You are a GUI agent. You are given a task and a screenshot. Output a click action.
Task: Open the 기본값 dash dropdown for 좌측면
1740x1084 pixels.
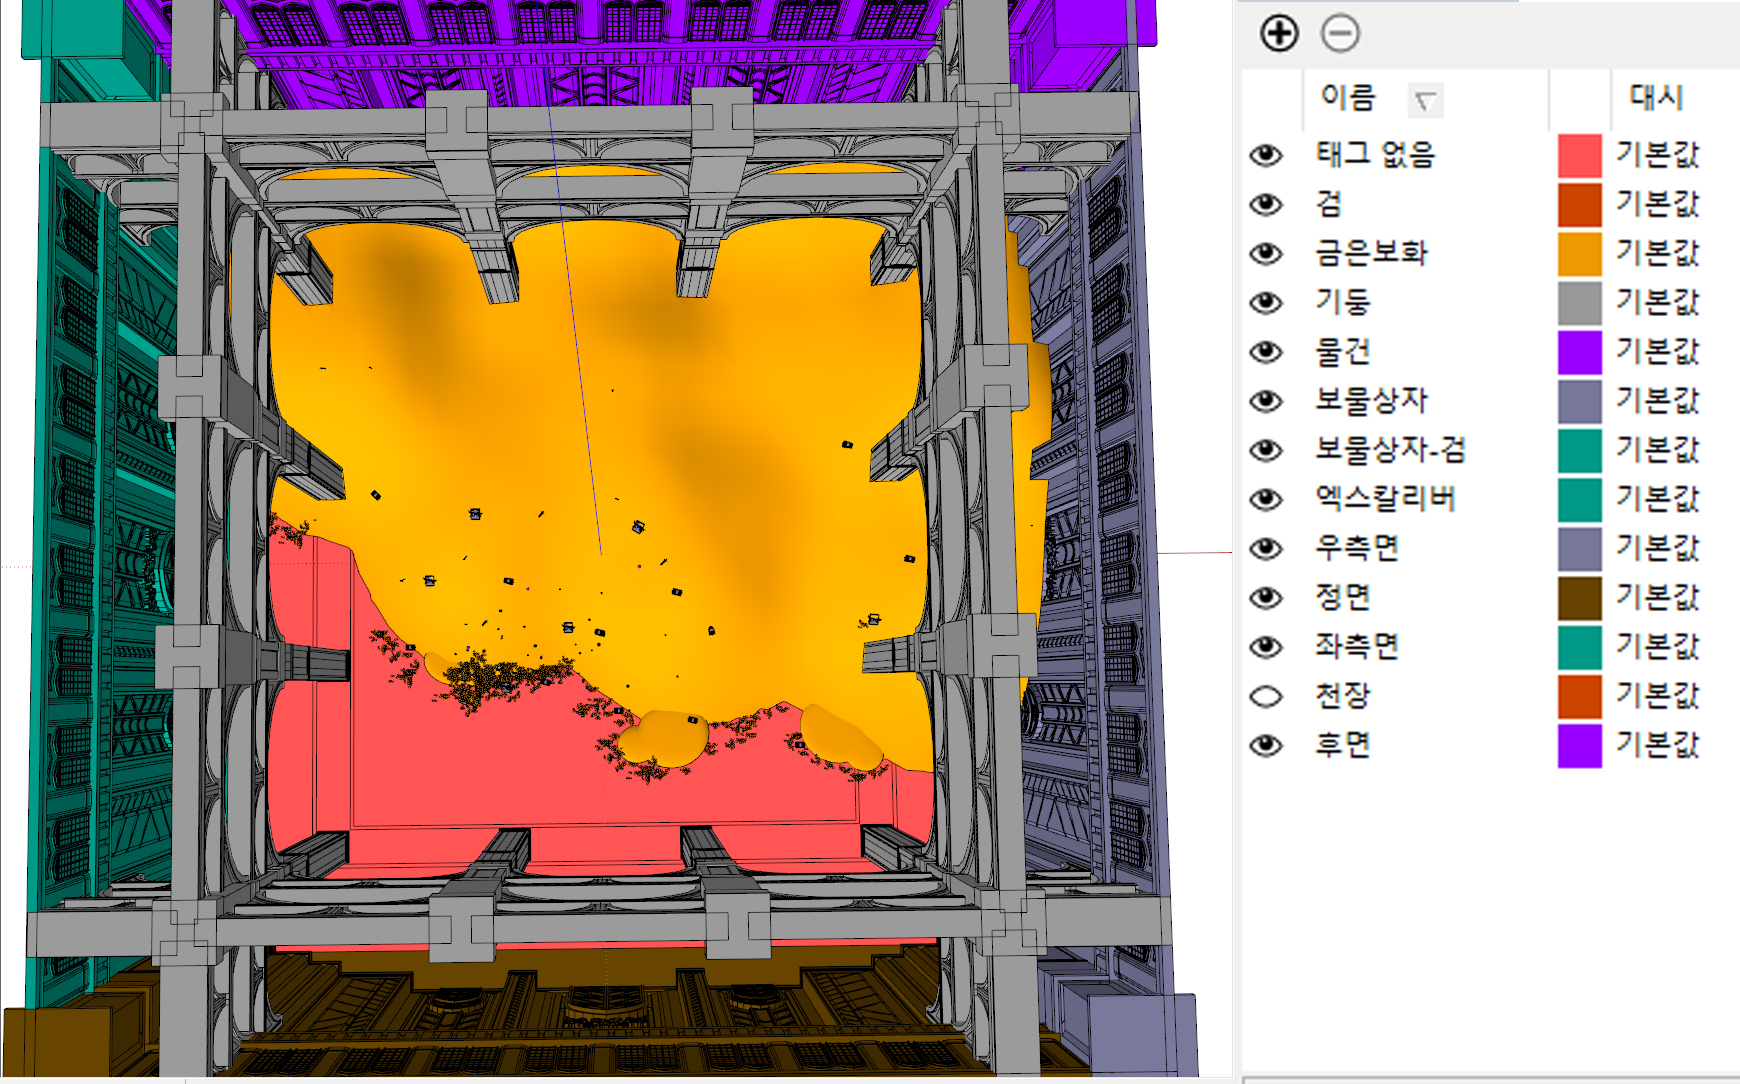coord(1657,647)
